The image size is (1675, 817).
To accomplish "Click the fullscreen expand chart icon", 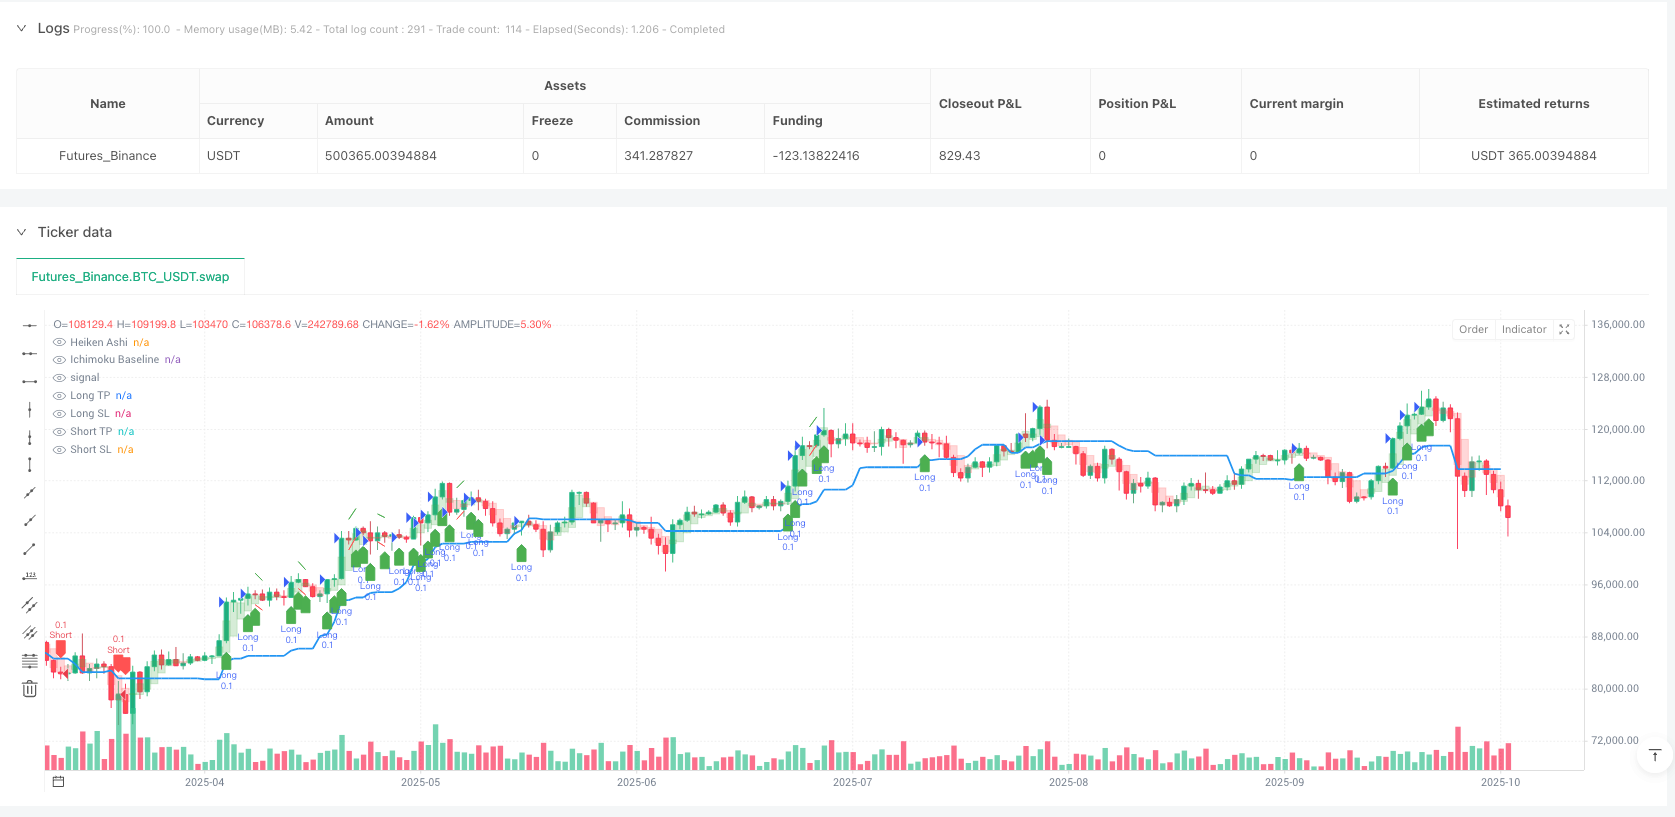I will [1564, 330].
